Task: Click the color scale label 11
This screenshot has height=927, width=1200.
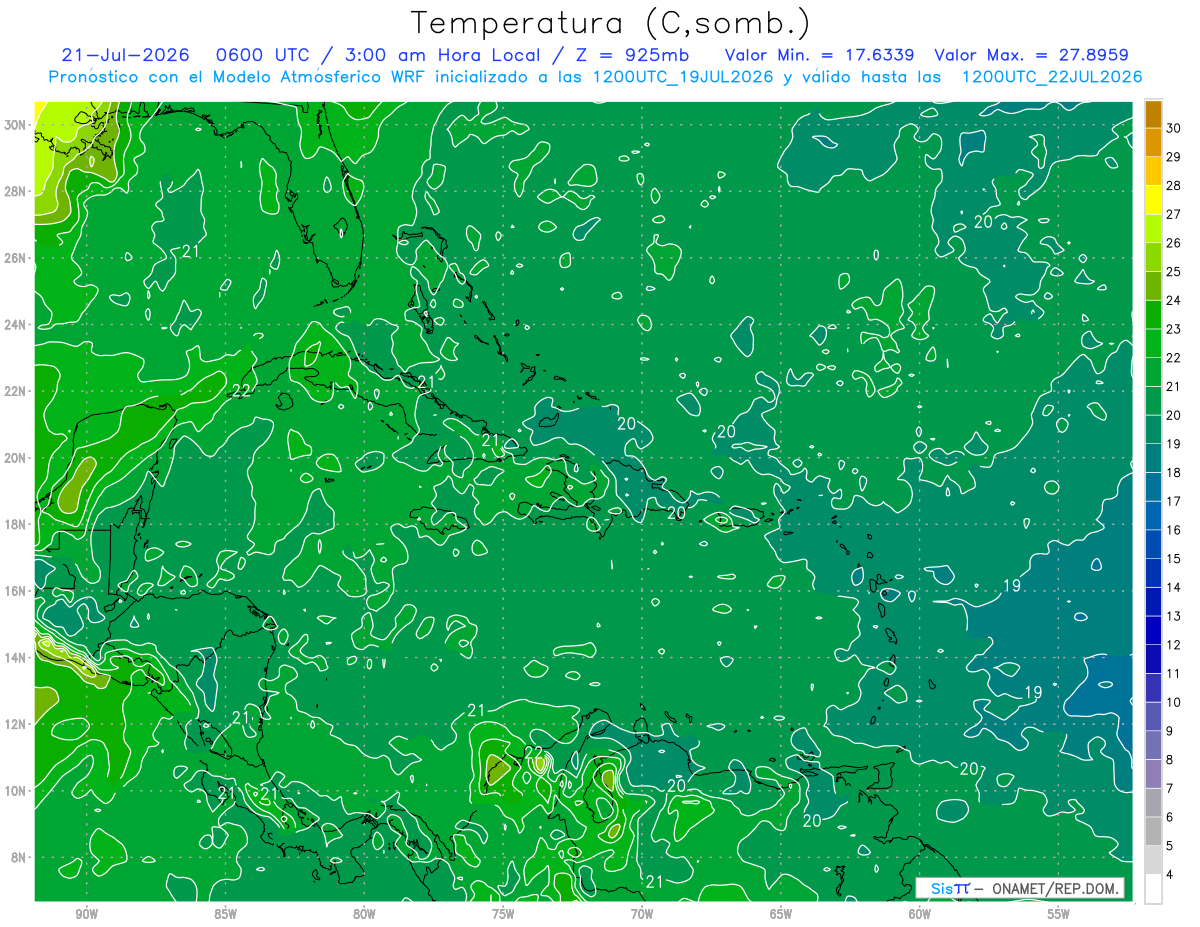Action: pyautogui.click(x=1173, y=674)
